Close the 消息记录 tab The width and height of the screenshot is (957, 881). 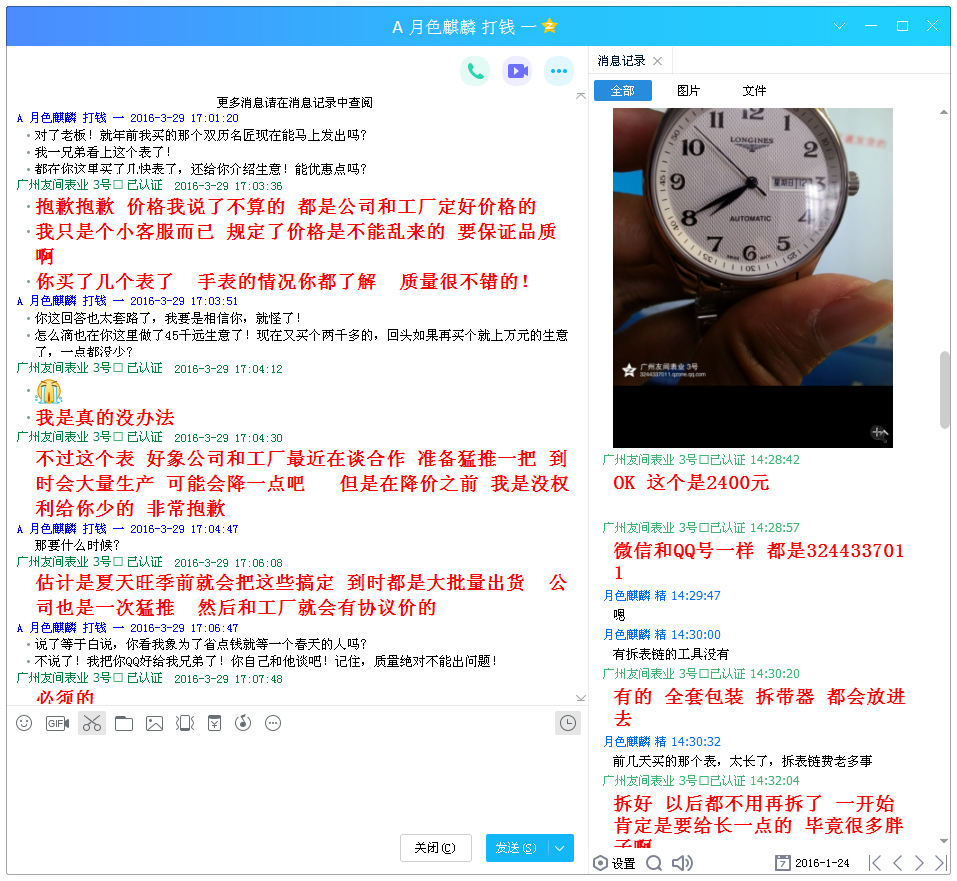[657, 61]
